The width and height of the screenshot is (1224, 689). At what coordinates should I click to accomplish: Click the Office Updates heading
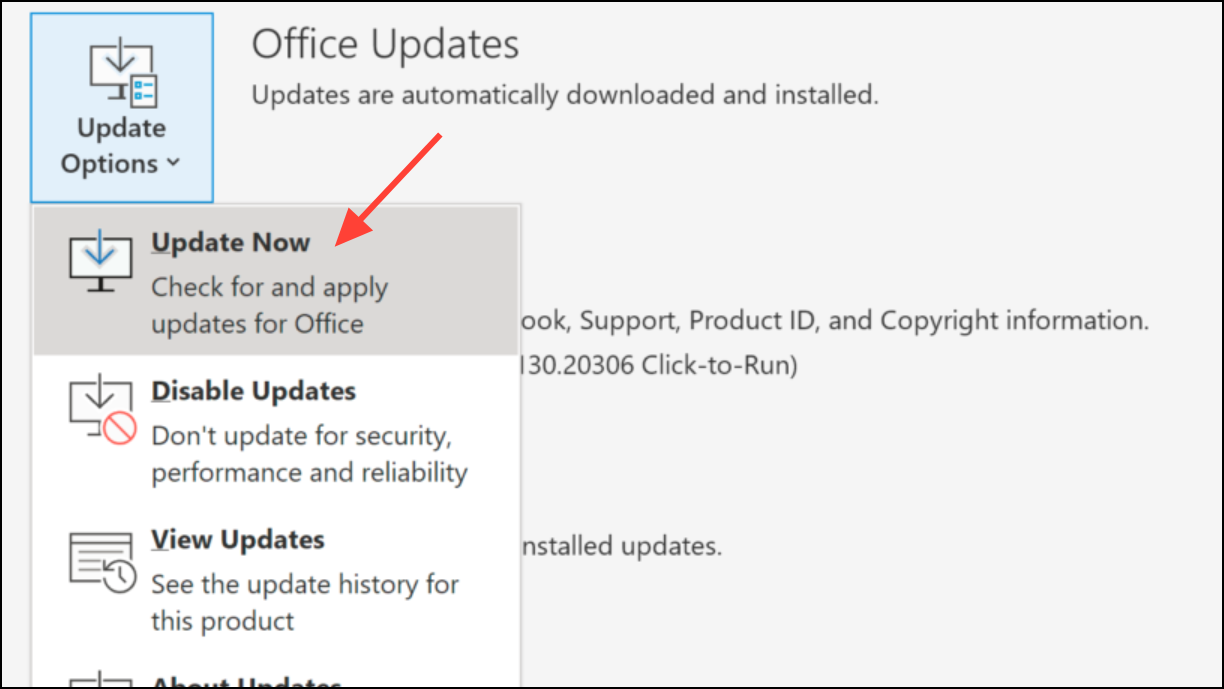point(385,45)
